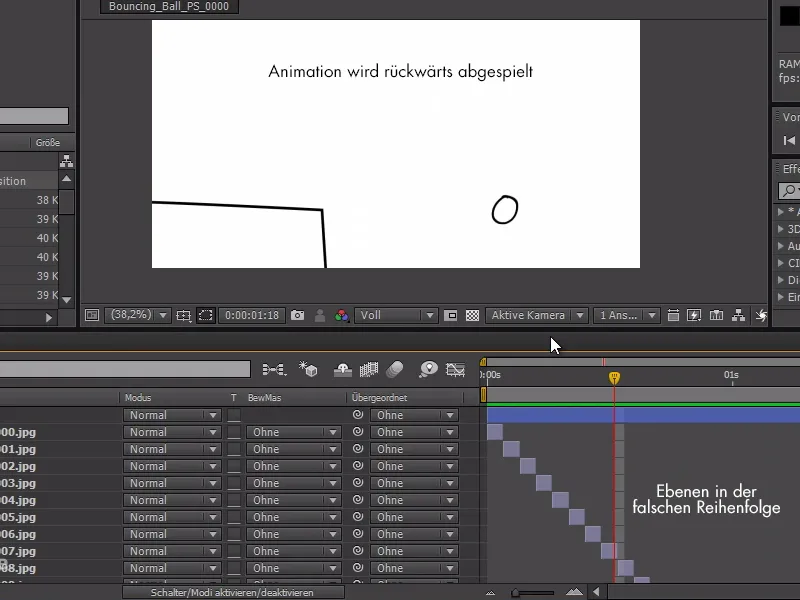This screenshot has height=600, width=800.
Task: Click Schalter/Modi aktivieren/deaktivieren button
Action: (x=232, y=592)
